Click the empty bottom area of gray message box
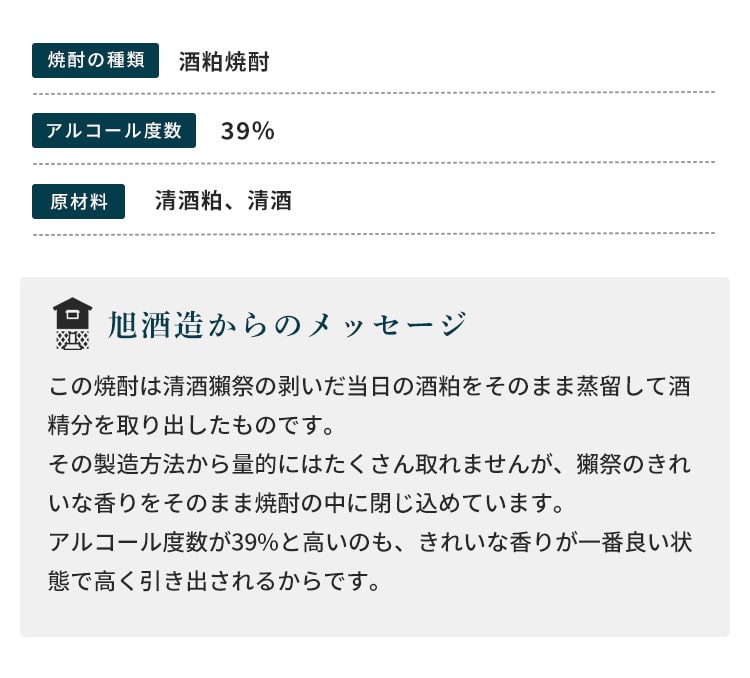The image size is (750, 678). click(x=375, y=616)
